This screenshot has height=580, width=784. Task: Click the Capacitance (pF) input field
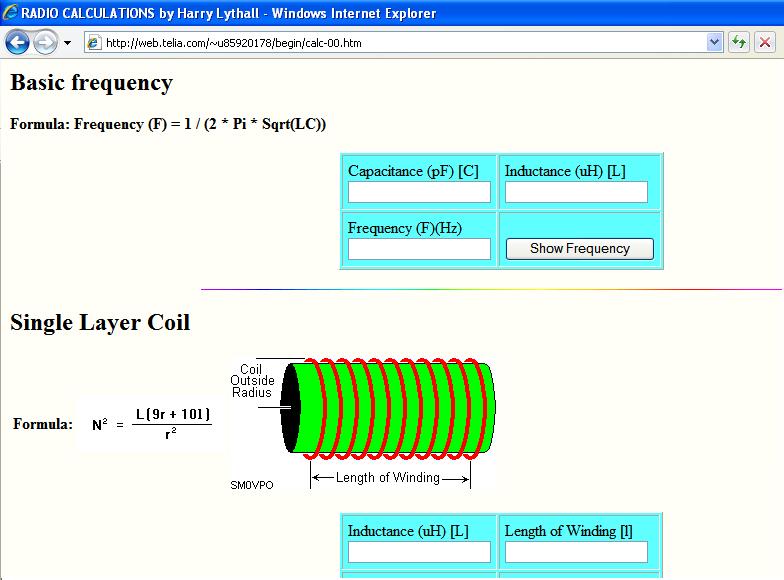419,192
